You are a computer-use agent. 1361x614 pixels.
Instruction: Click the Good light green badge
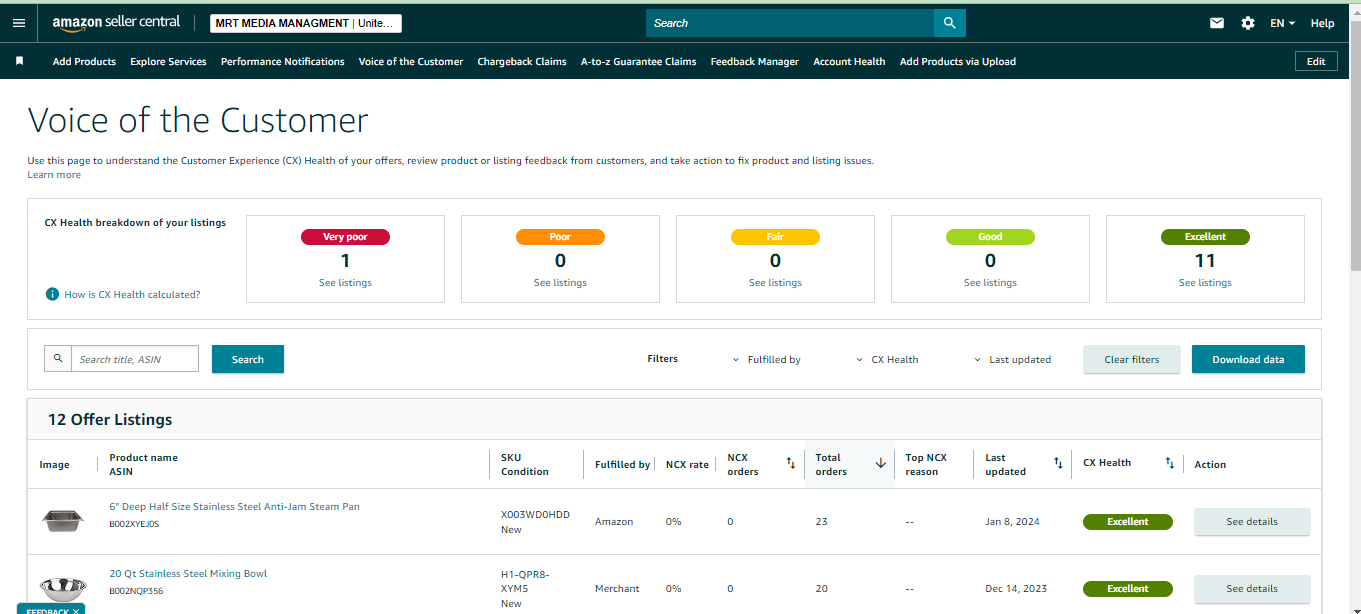point(990,237)
